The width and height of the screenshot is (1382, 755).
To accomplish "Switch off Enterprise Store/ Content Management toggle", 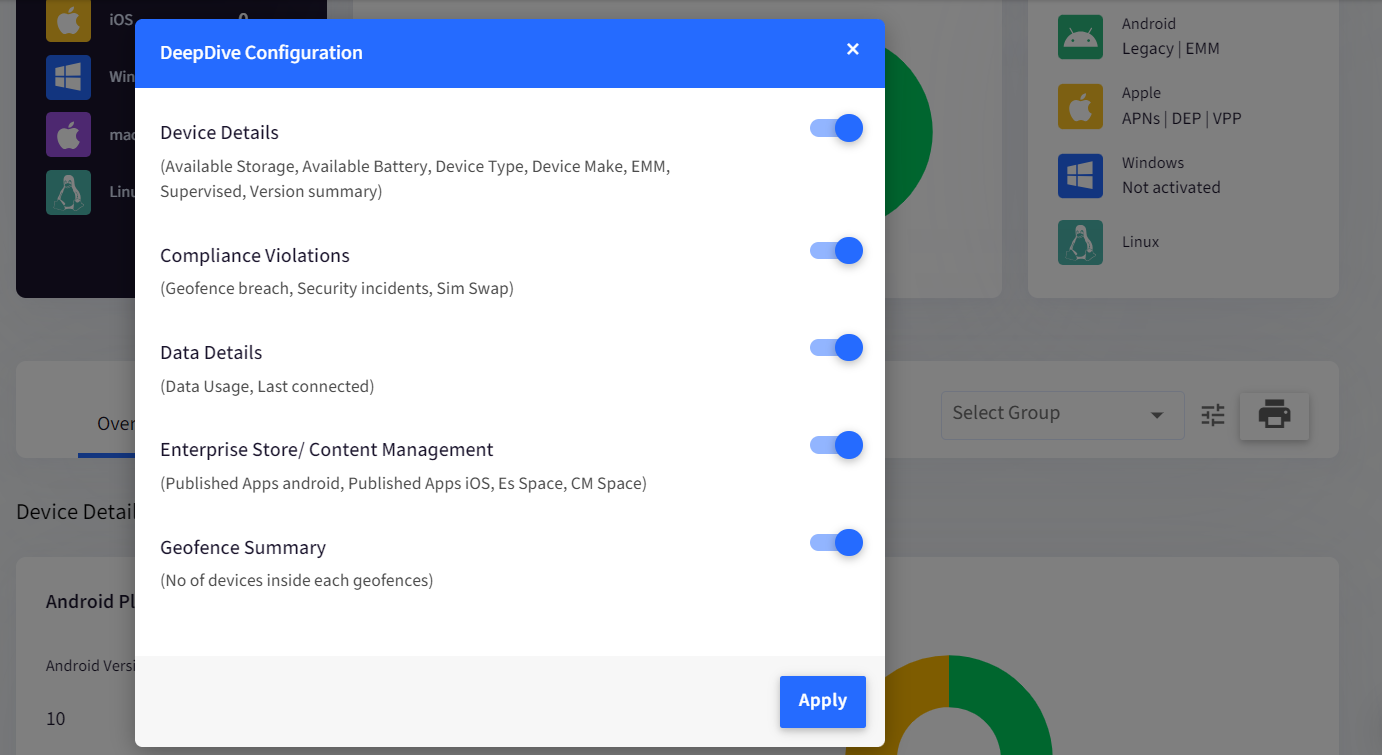I will [836, 445].
